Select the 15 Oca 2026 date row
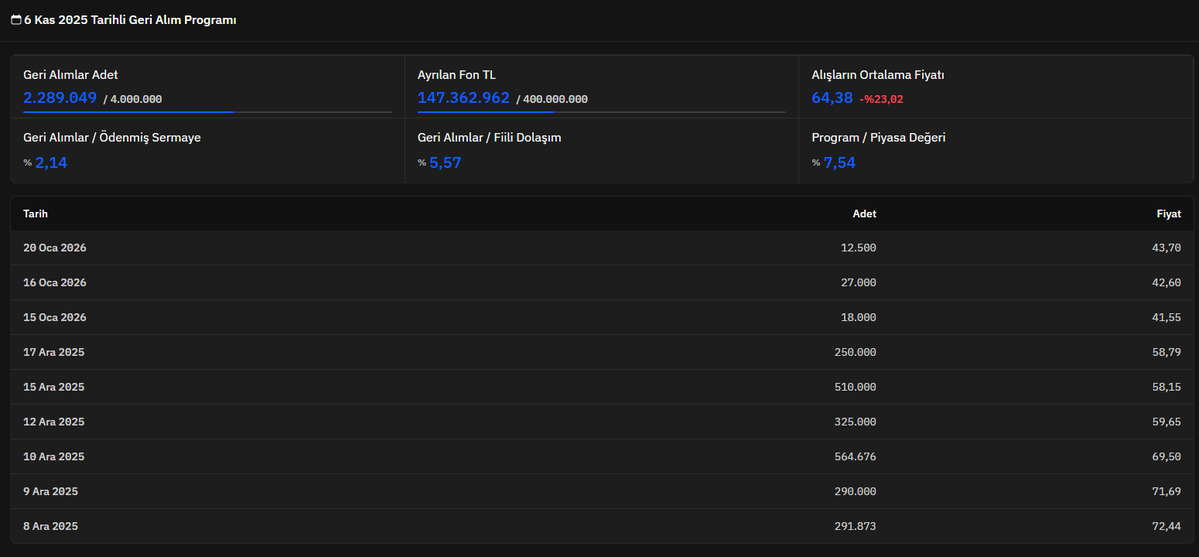The image size is (1199, 557). (x=602, y=318)
